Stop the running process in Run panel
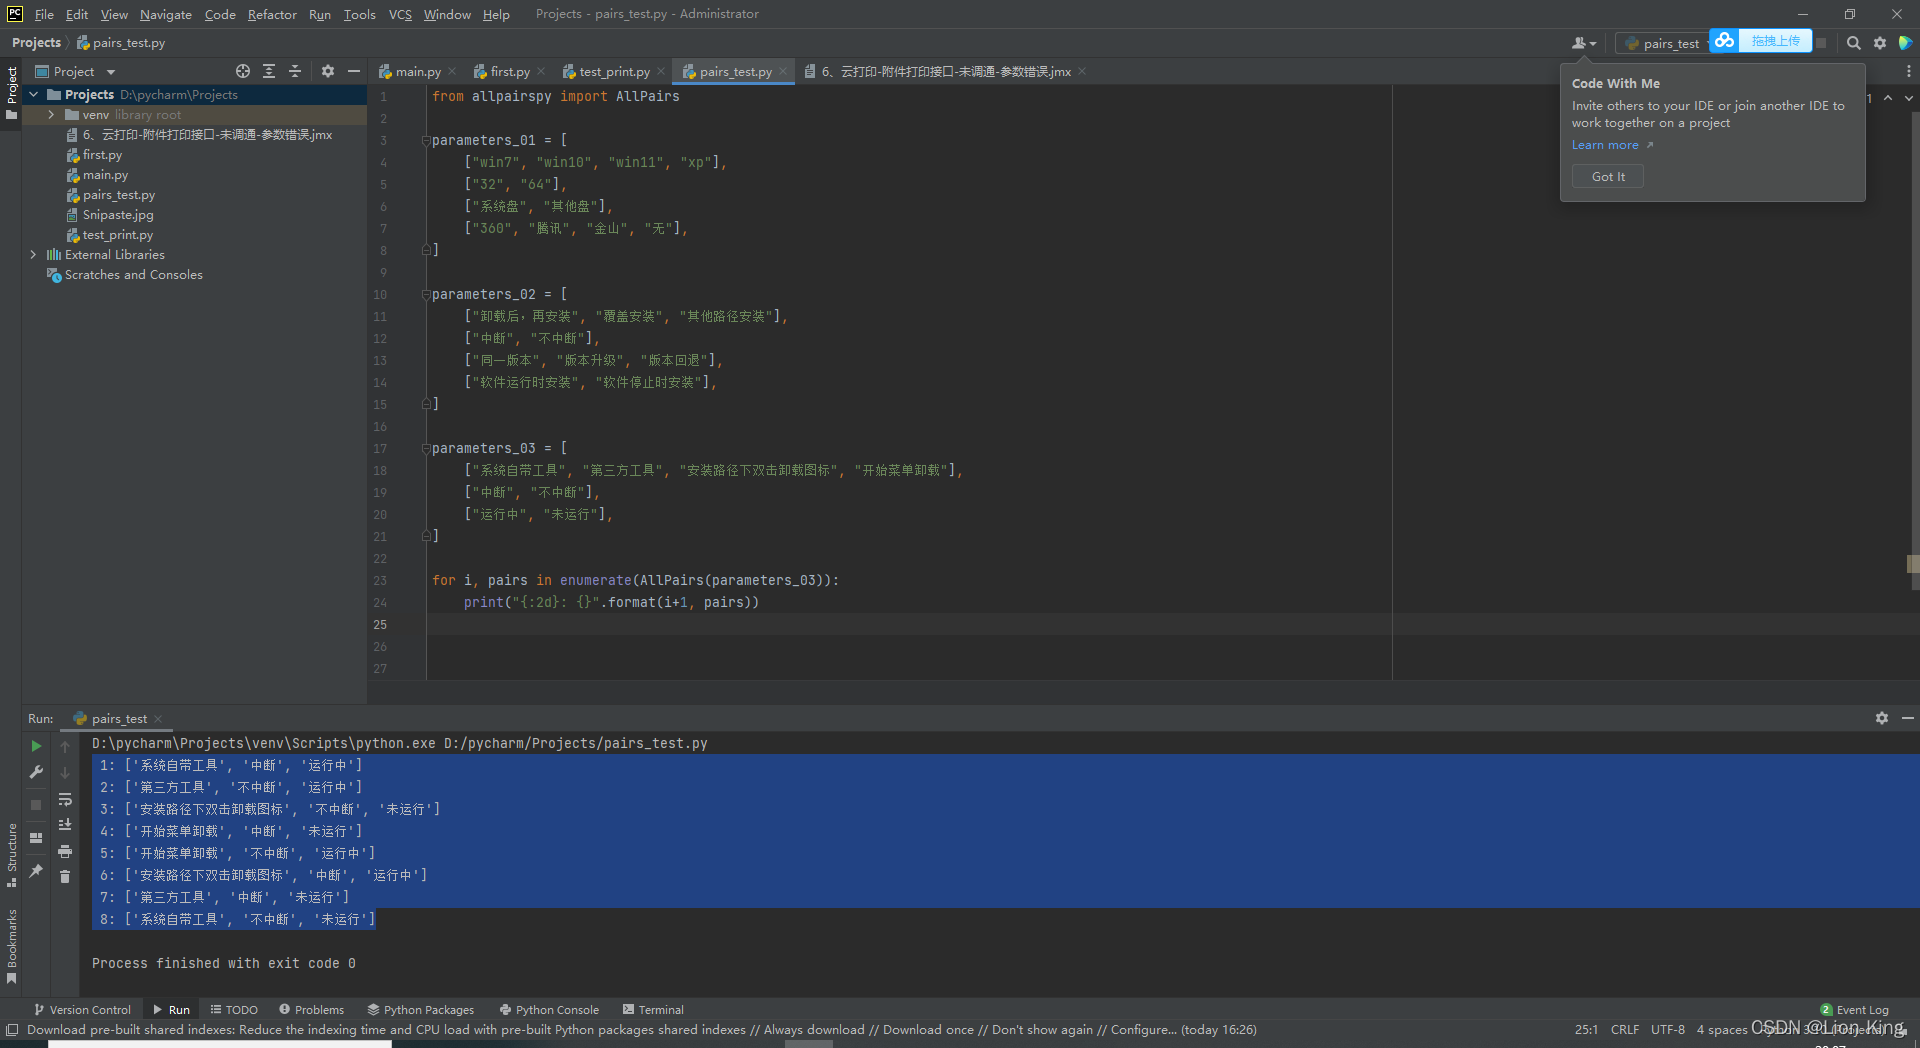Image resolution: width=1920 pixels, height=1048 pixels. click(x=35, y=806)
